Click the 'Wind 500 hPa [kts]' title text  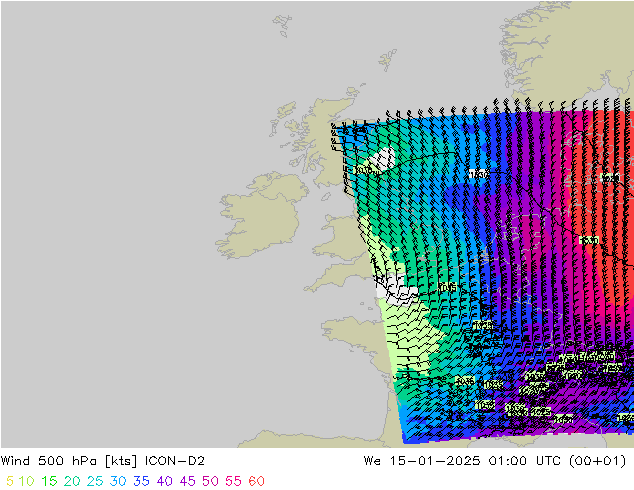[69, 461]
